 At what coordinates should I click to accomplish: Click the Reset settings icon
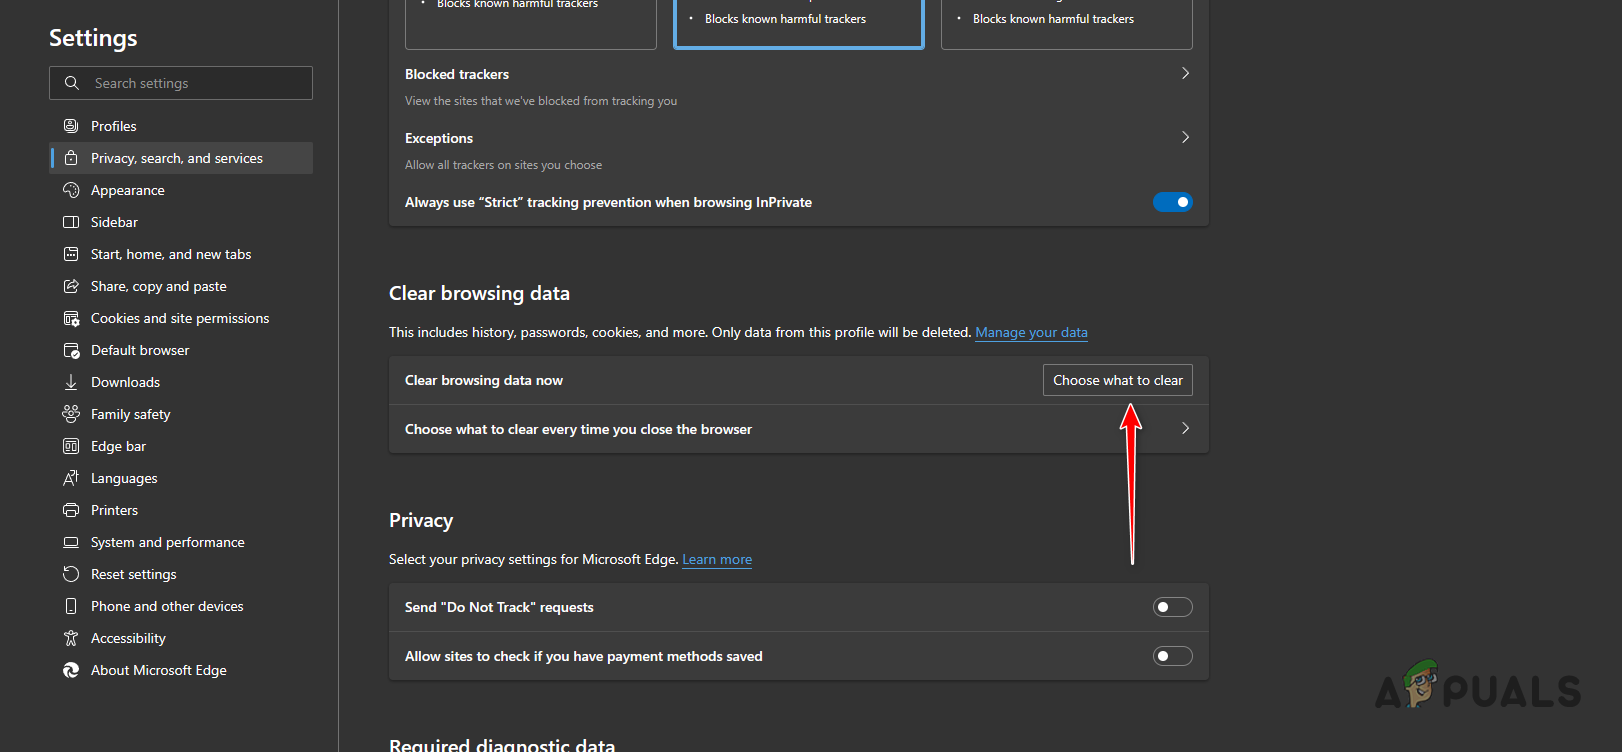tap(71, 574)
